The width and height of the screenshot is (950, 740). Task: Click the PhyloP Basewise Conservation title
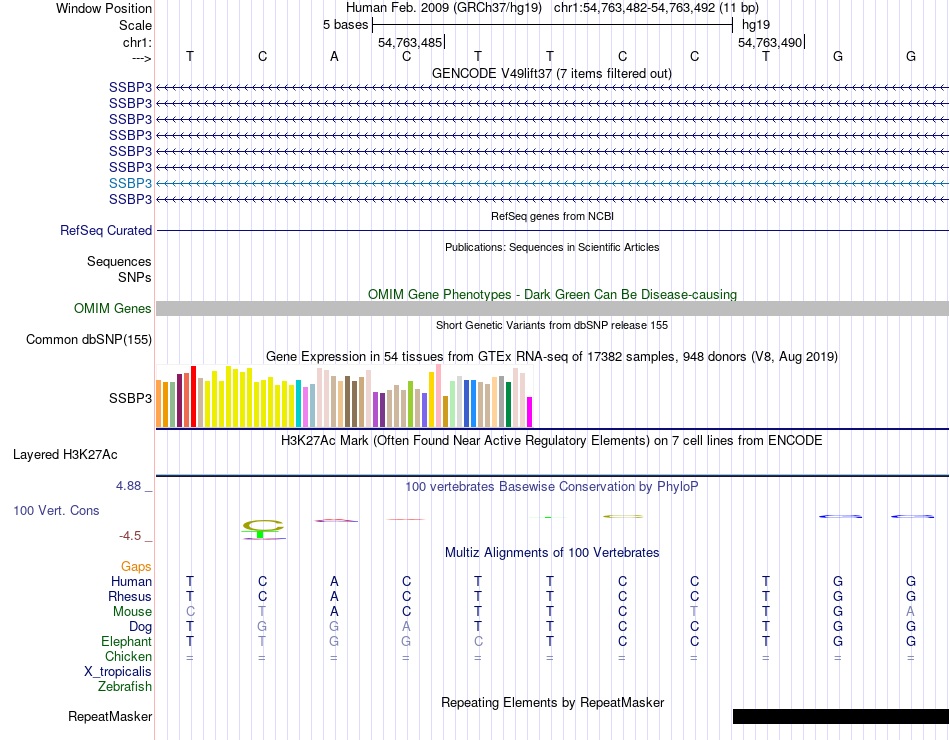[552, 487]
